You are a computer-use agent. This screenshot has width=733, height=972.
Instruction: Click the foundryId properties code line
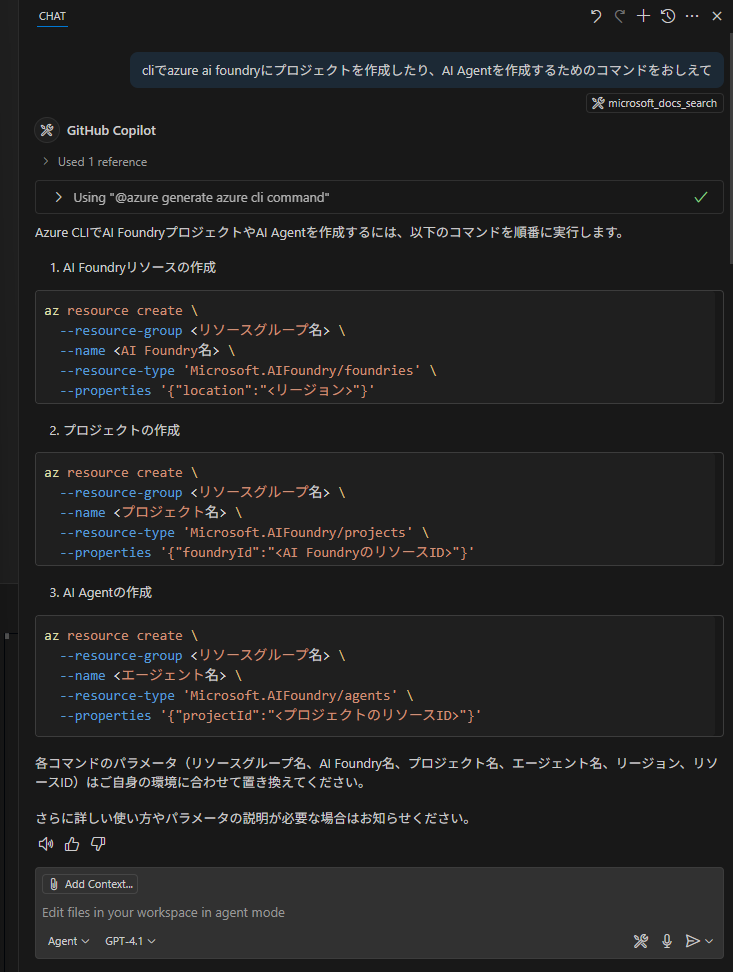click(267, 552)
